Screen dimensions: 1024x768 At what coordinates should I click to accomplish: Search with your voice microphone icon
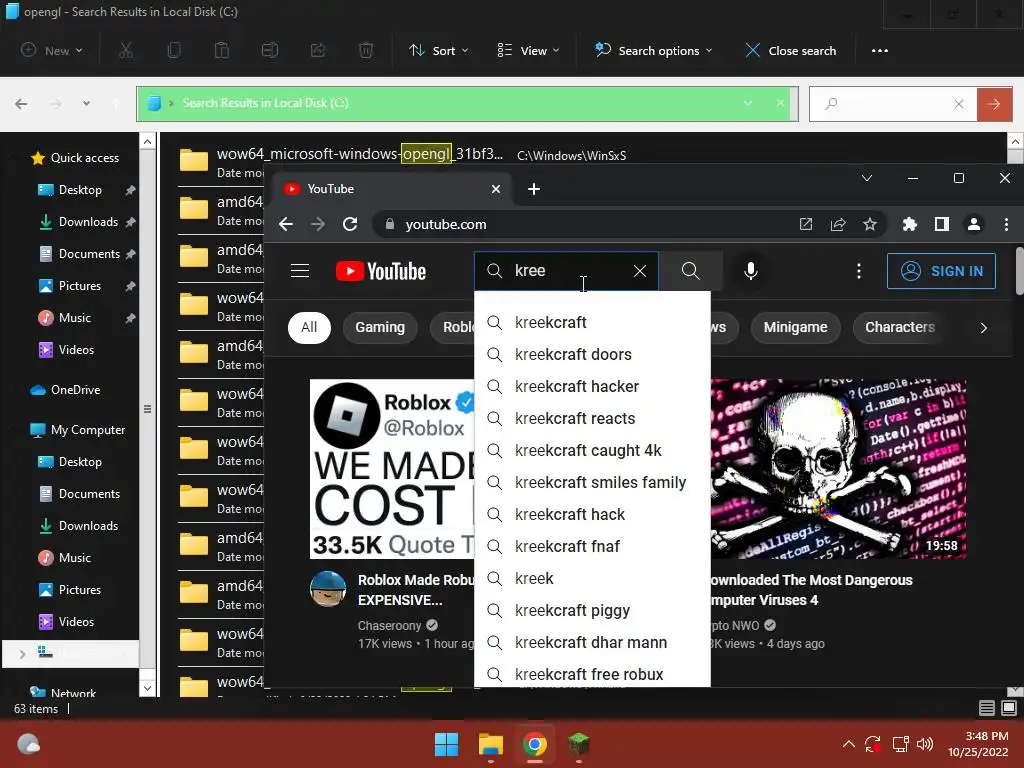pos(751,270)
